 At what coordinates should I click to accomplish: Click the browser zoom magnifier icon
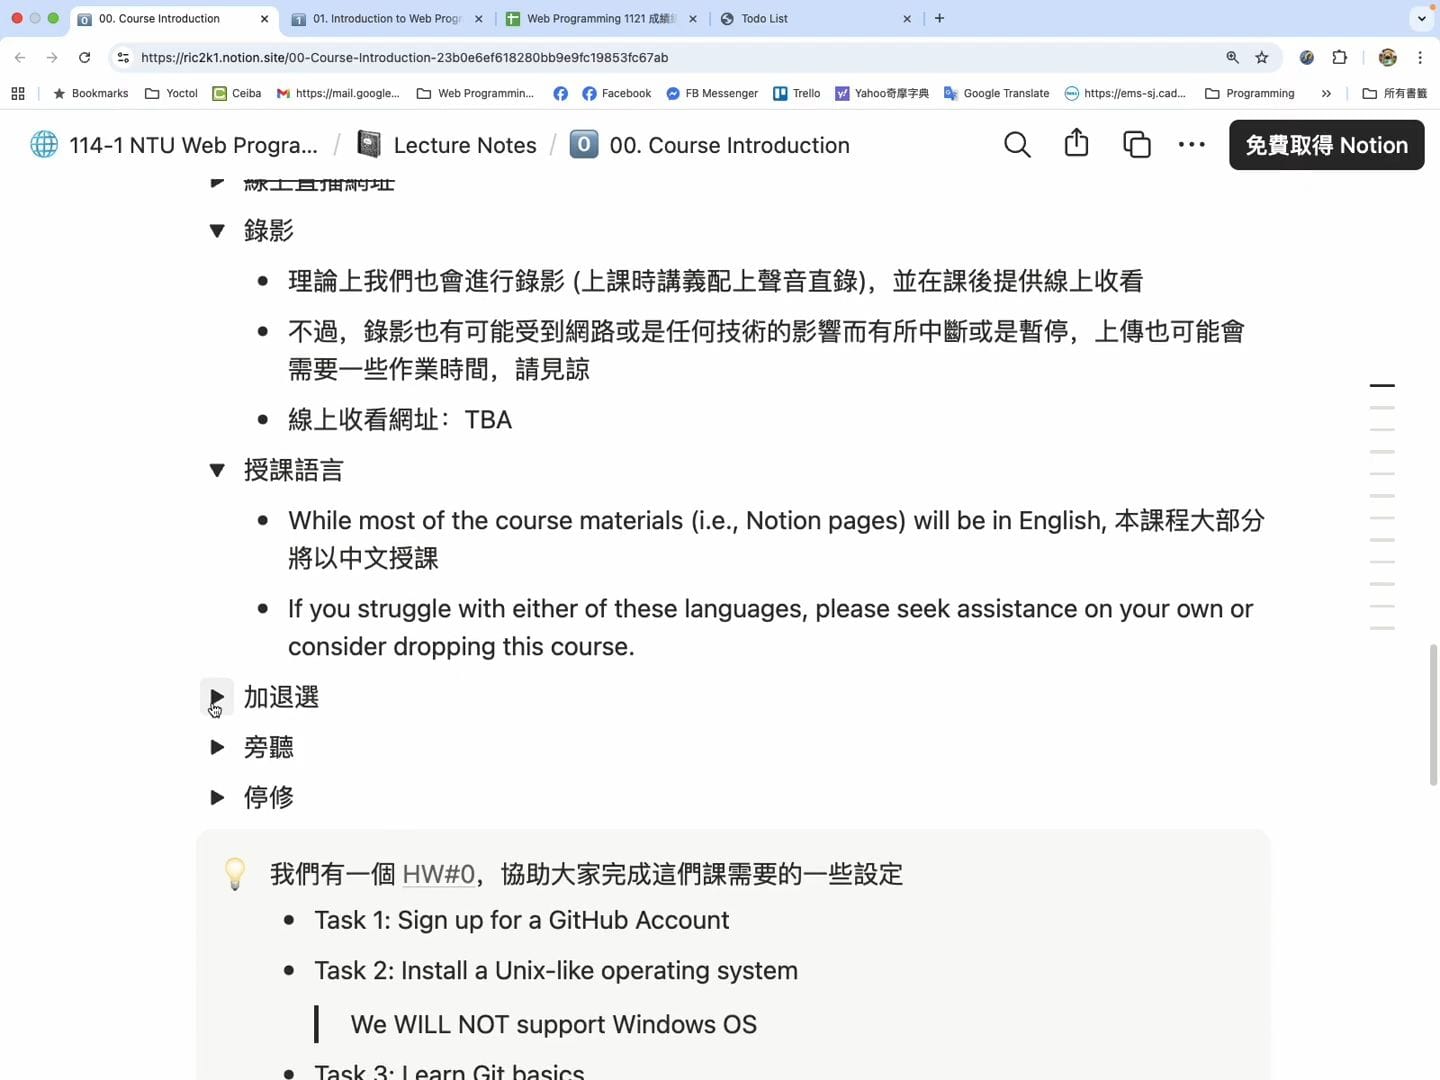(1232, 58)
